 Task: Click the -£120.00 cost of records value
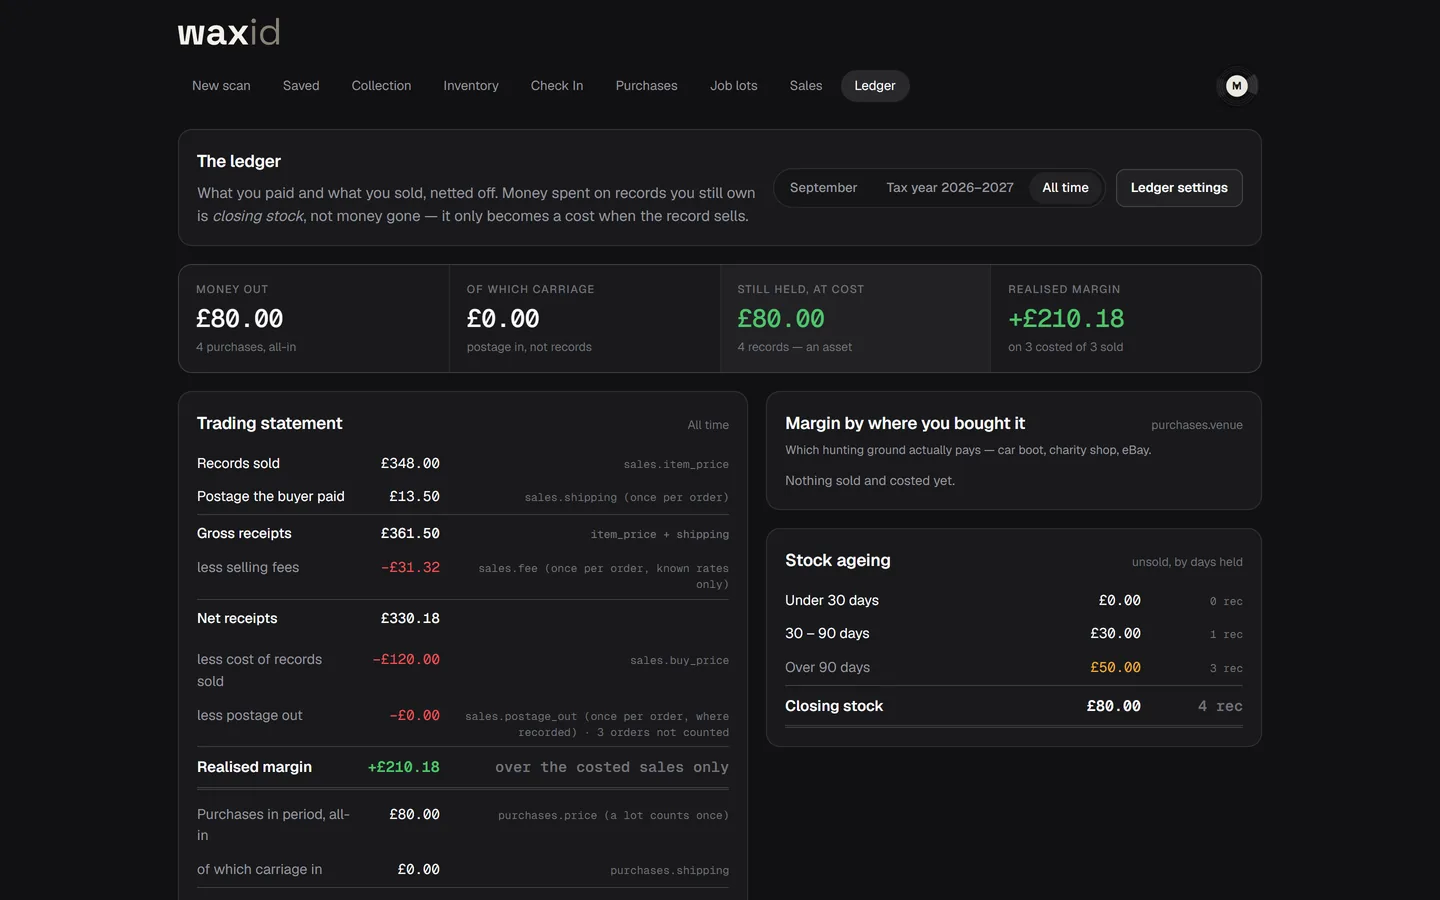406,660
